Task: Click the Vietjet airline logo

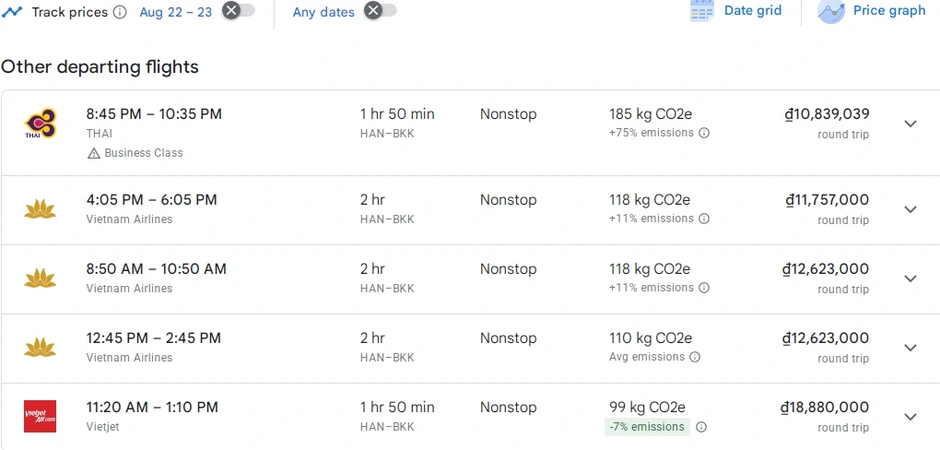Action: point(40,416)
